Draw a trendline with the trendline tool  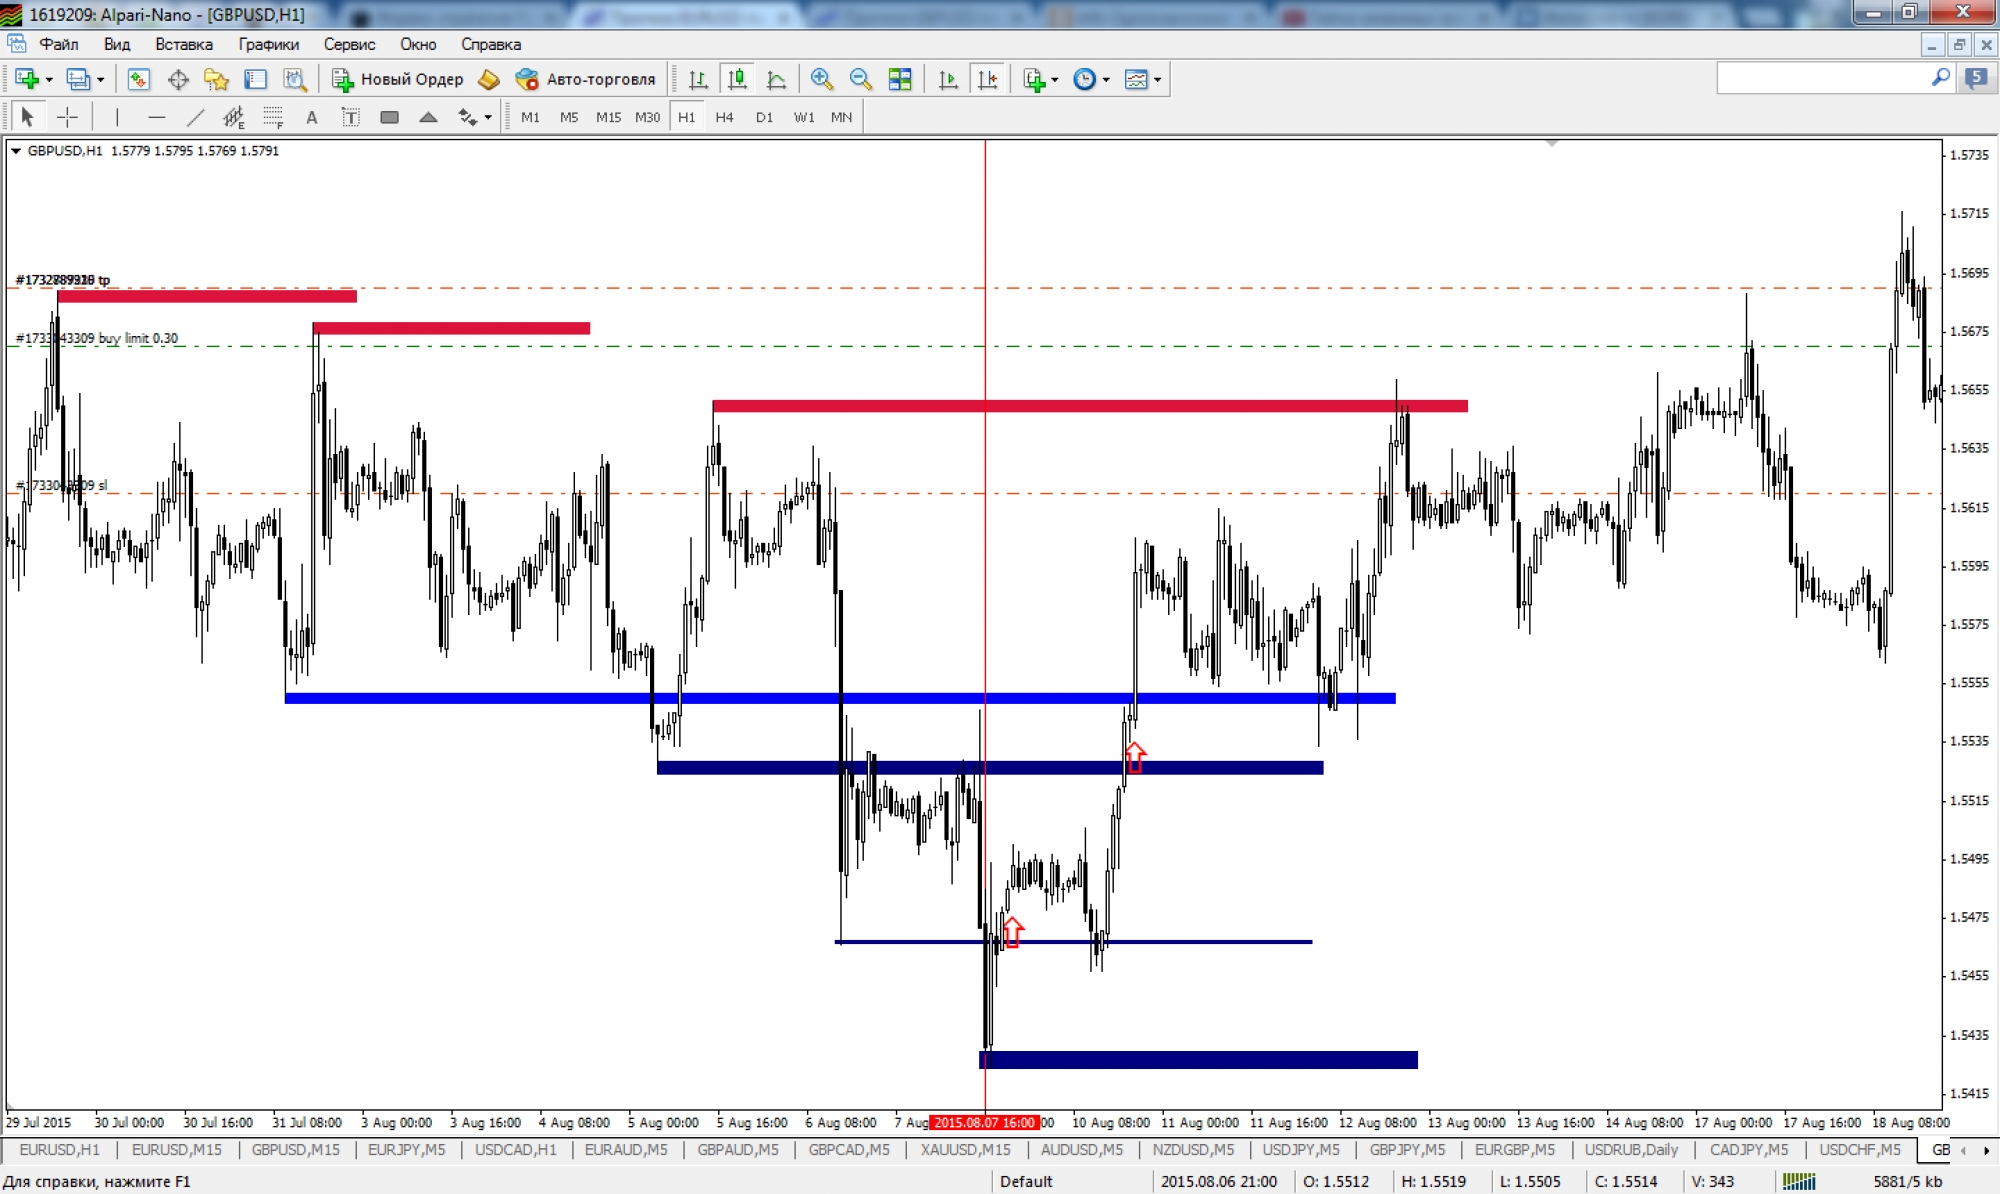[196, 117]
